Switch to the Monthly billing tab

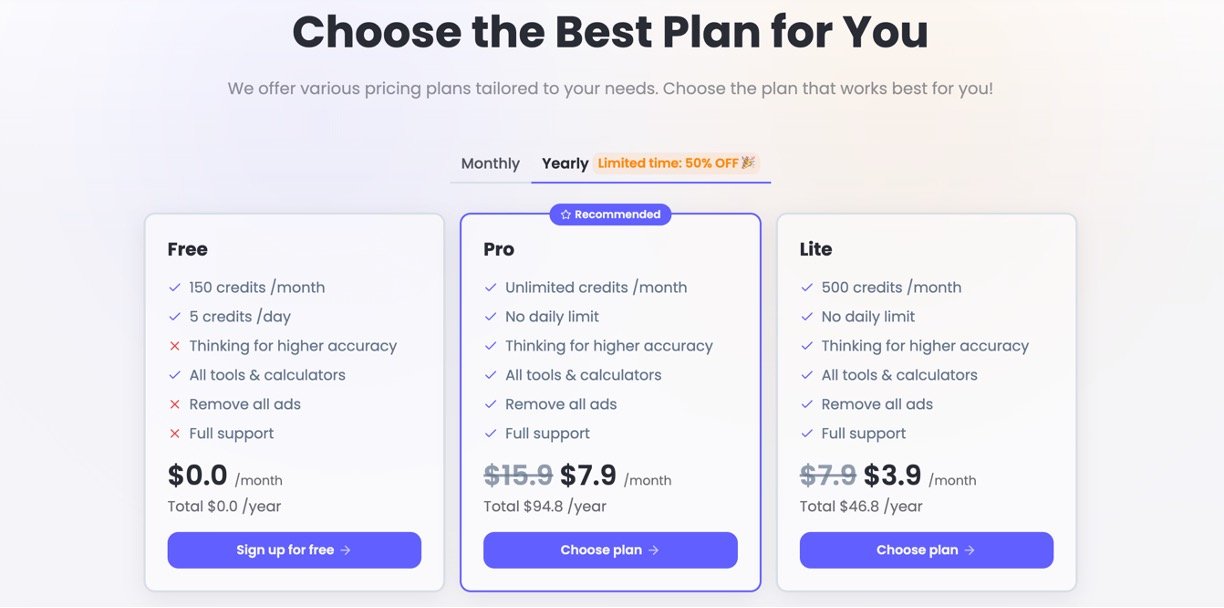pyautogui.click(x=490, y=164)
